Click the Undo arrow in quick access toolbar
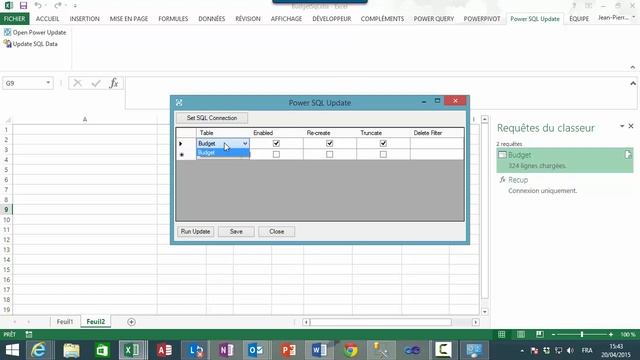The width and height of the screenshot is (640, 360). coord(38,5)
